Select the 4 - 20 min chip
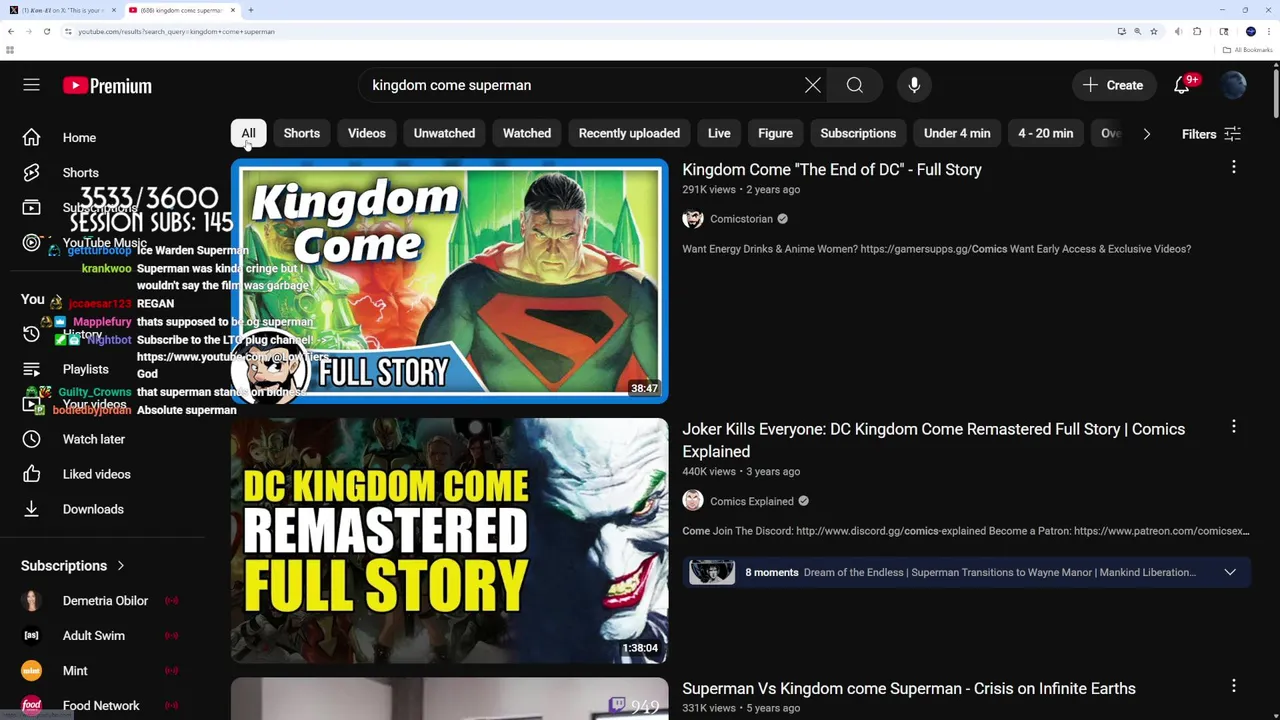 pos(1046,133)
